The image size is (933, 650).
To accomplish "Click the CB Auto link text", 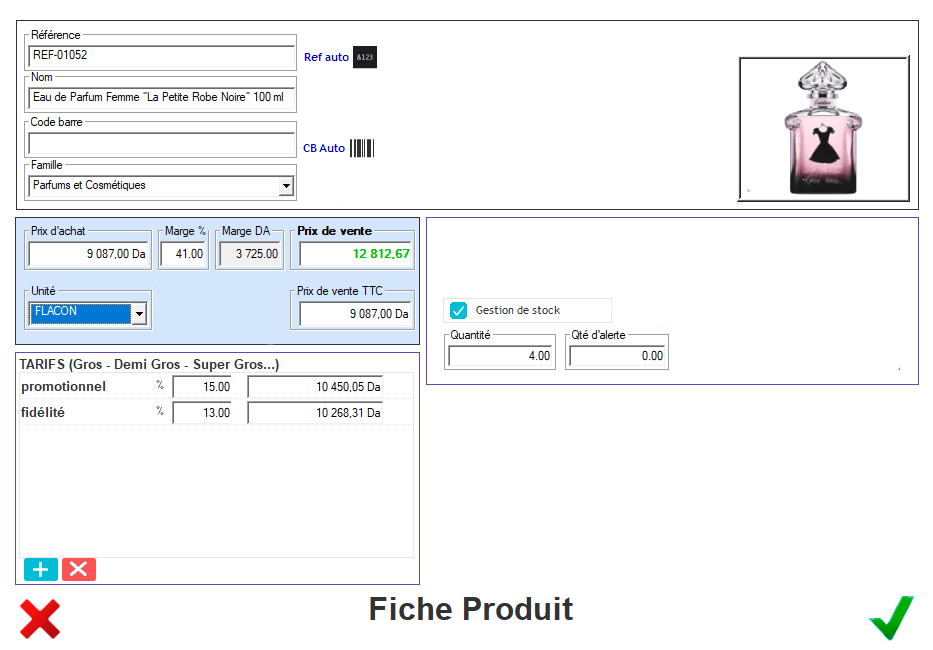I will (324, 148).
